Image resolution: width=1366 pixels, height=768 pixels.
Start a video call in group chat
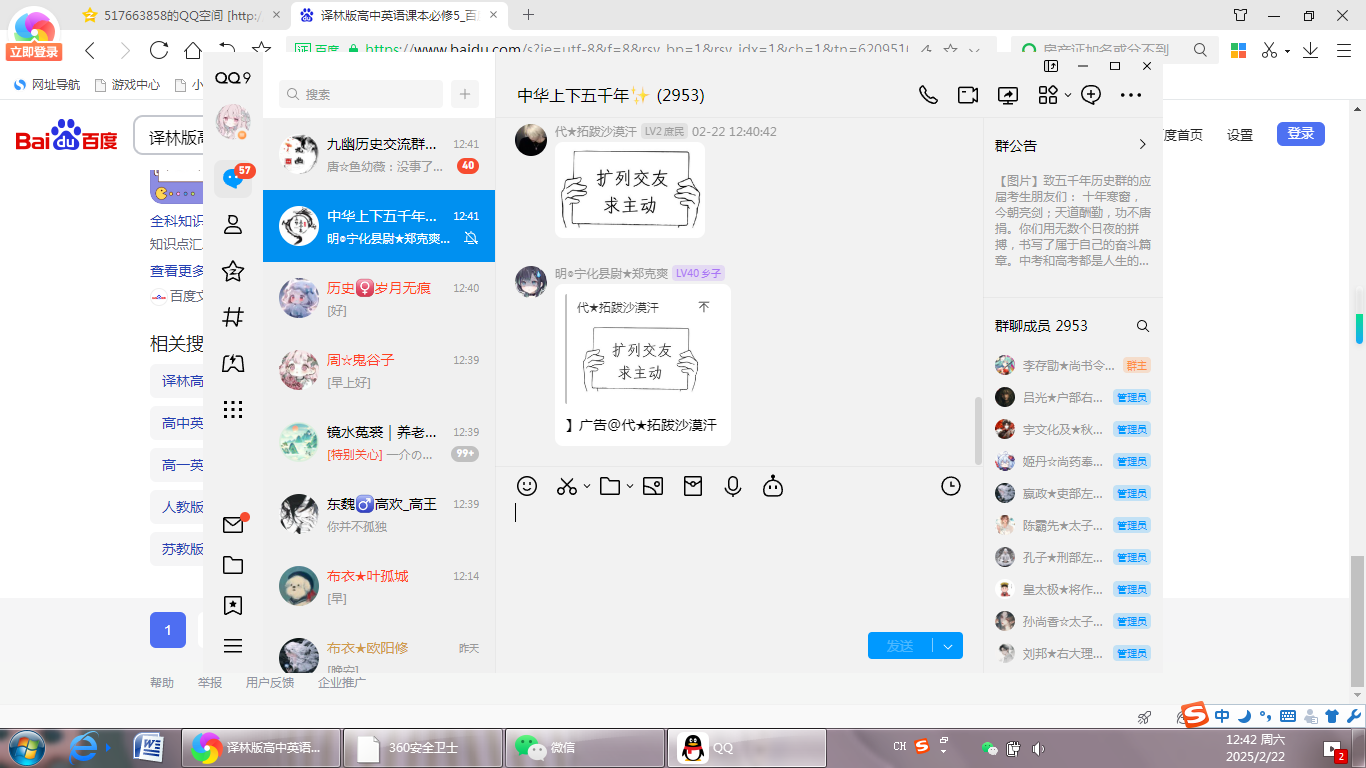(967, 95)
